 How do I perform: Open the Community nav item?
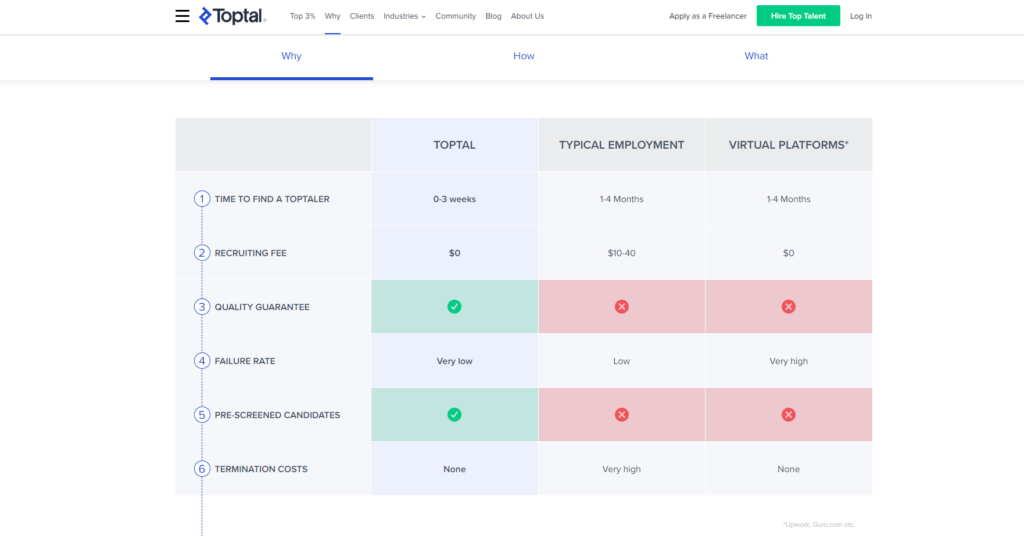click(x=455, y=16)
